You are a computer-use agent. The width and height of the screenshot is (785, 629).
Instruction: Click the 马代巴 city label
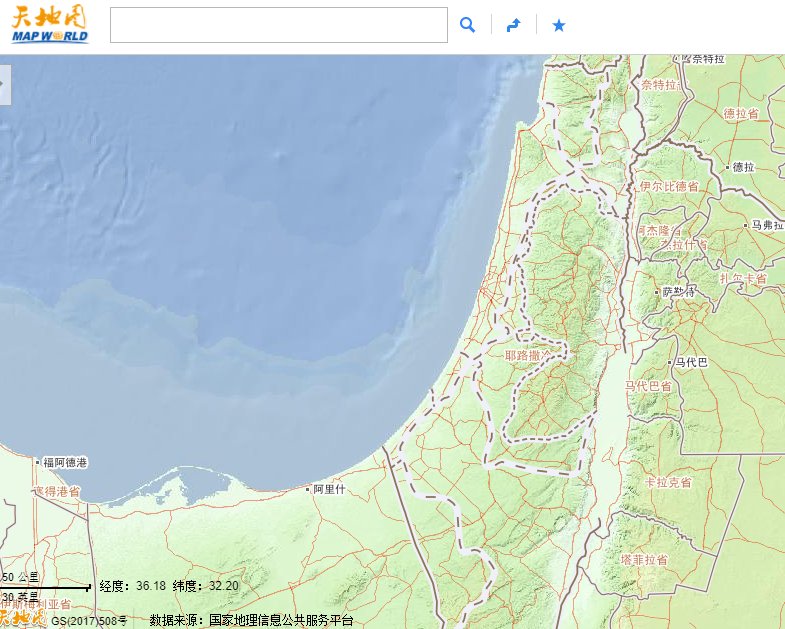pyautogui.click(x=691, y=362)
